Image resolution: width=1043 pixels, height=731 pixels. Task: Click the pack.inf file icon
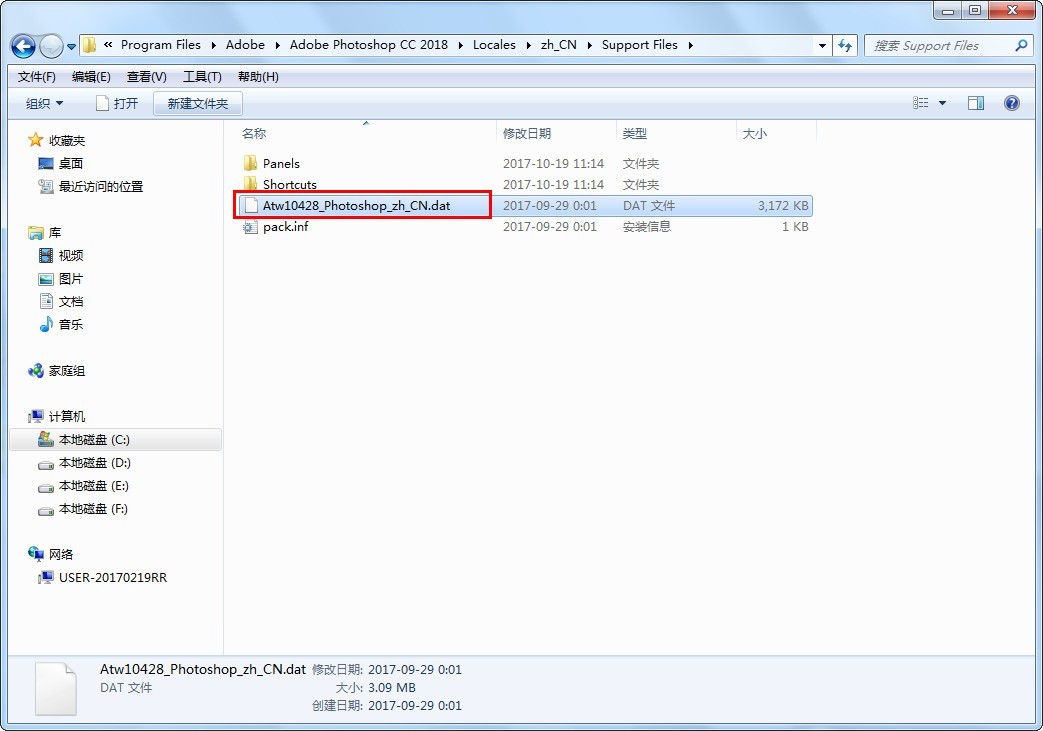250,227
